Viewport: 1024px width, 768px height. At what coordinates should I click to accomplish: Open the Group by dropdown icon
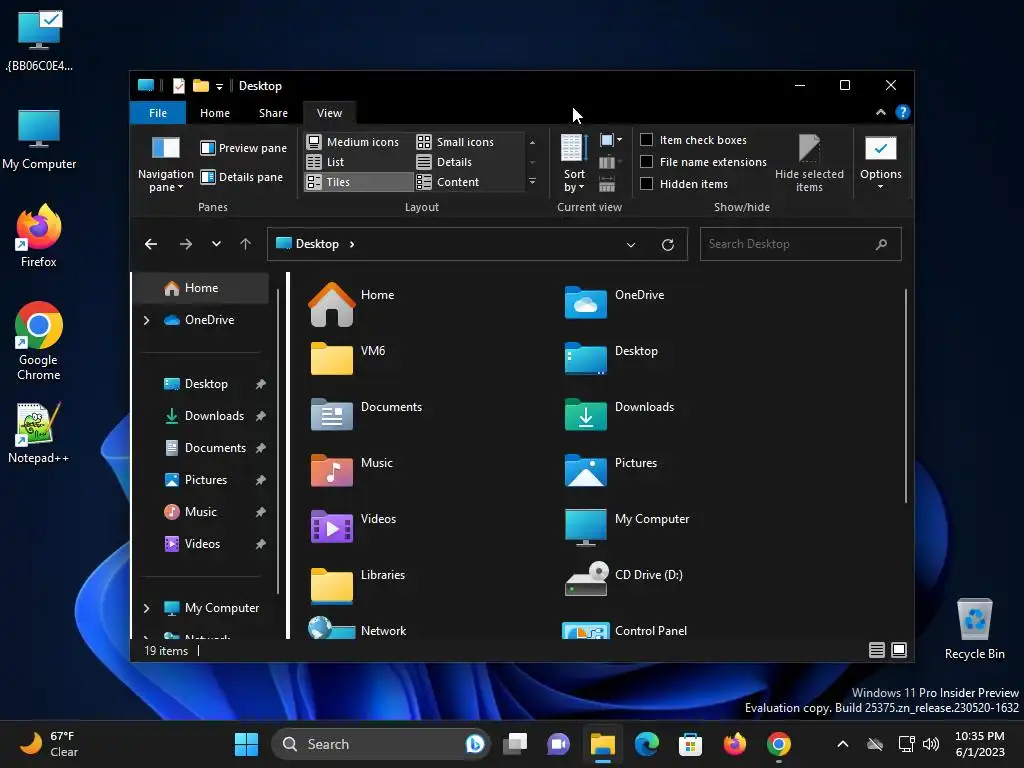(x=611, y=140)
